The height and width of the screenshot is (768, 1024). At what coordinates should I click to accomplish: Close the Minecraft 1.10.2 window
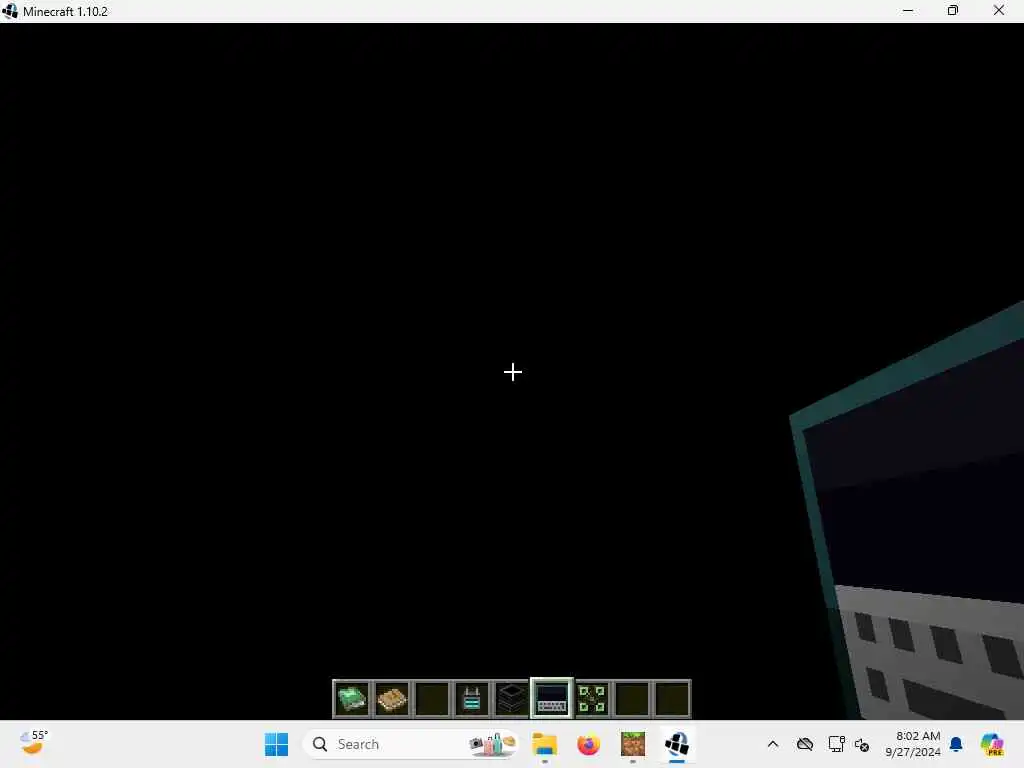pos(999,11)
